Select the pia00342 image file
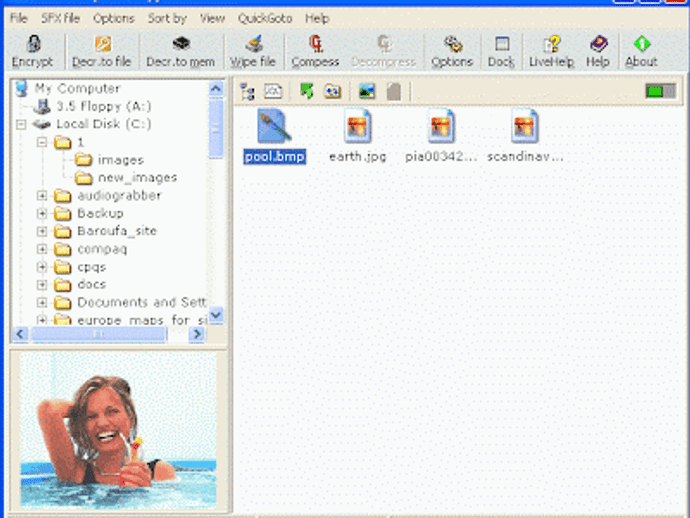Screen dimensions: 690x518 pyautogui.click(x=440, y=137)
